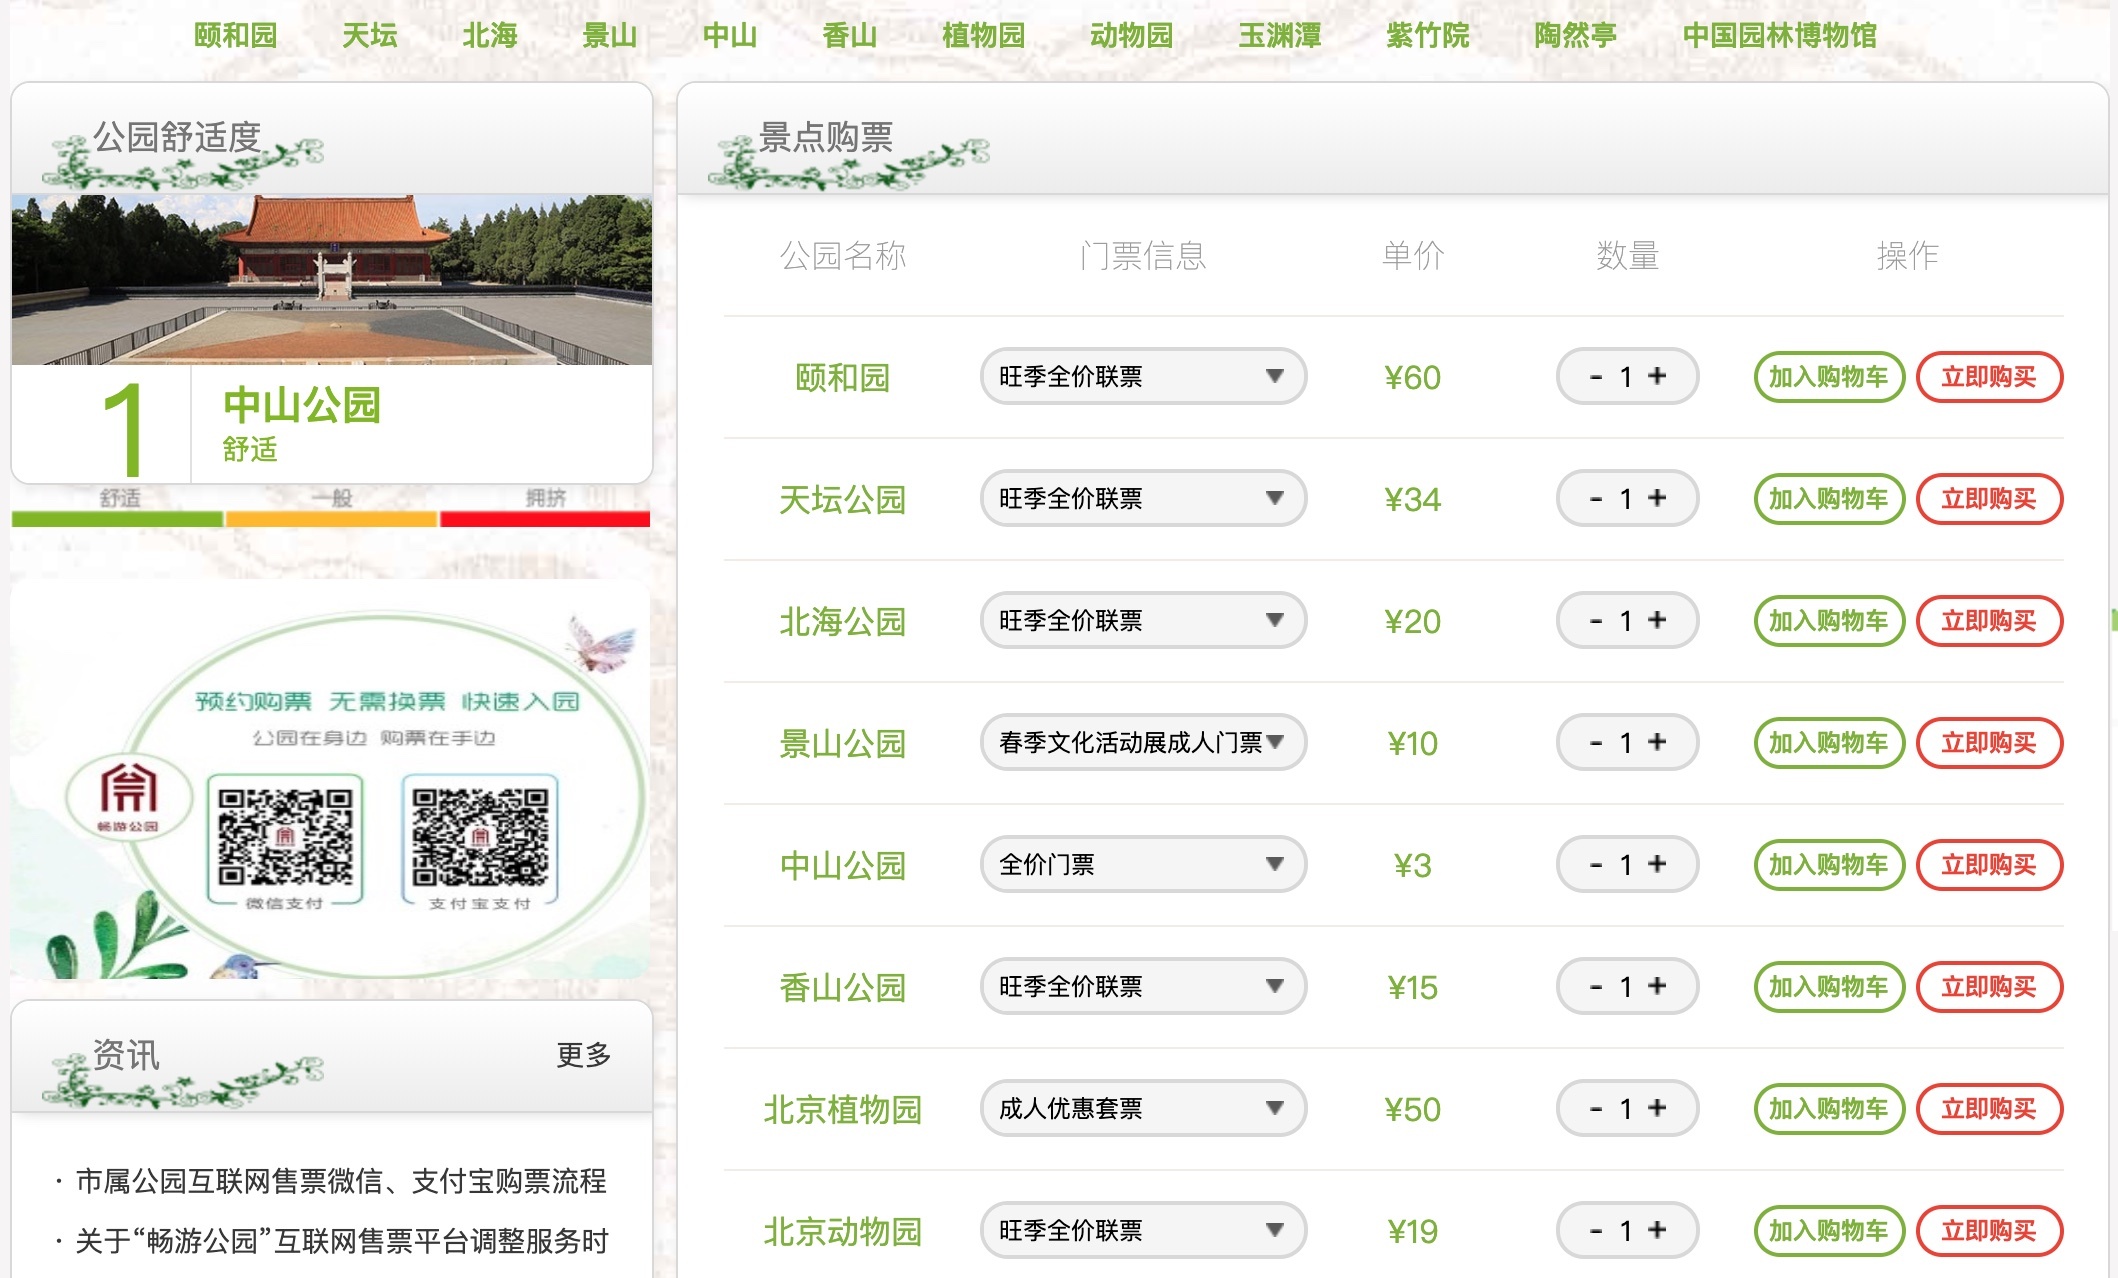
Task: Add 香山公园 ticket to cart (加入购物车)
Action: click(1829, 987)
